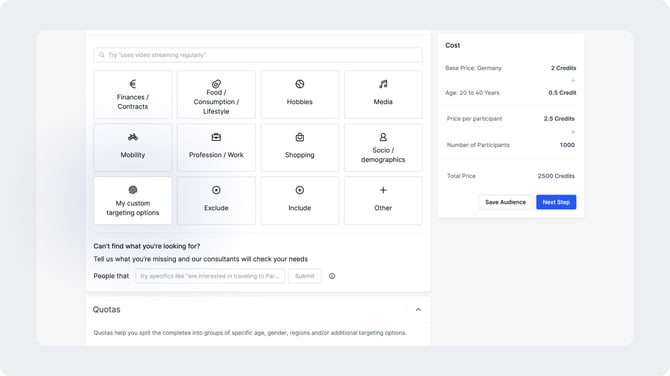Click the 0.5 Credit value

(562, 93)
